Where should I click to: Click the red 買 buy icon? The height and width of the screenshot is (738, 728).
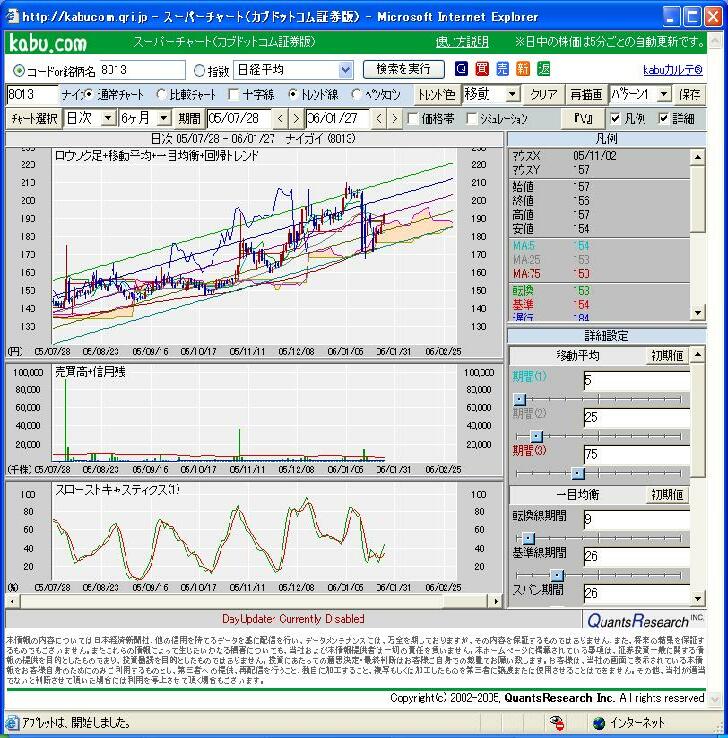[x=482, y=69]
